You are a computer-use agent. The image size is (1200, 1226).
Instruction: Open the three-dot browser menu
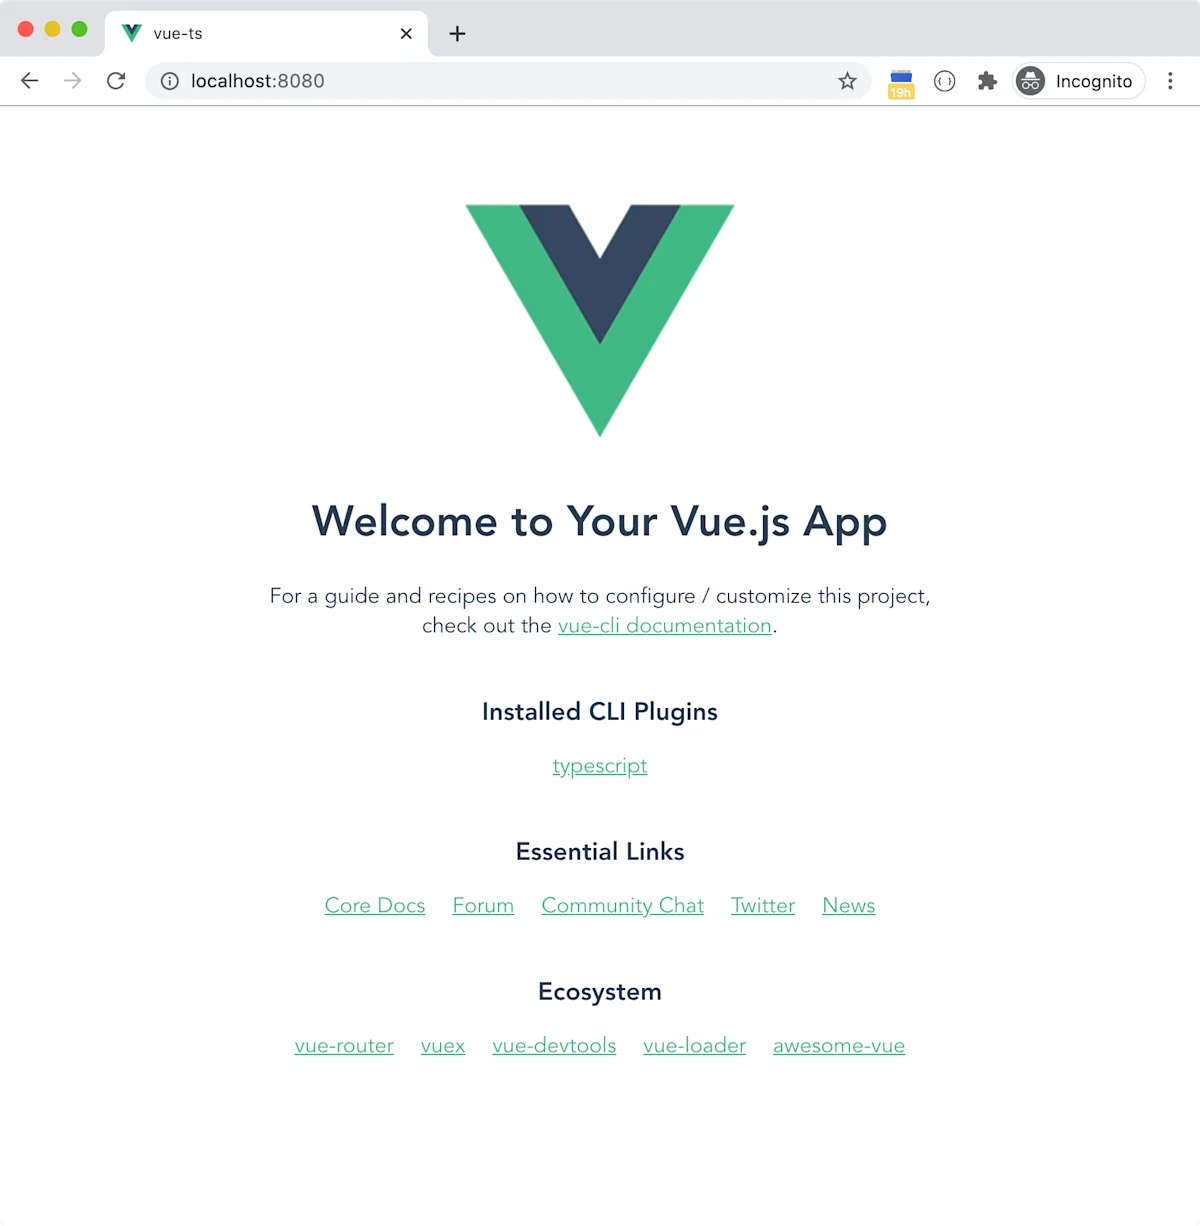(1170, 81)
